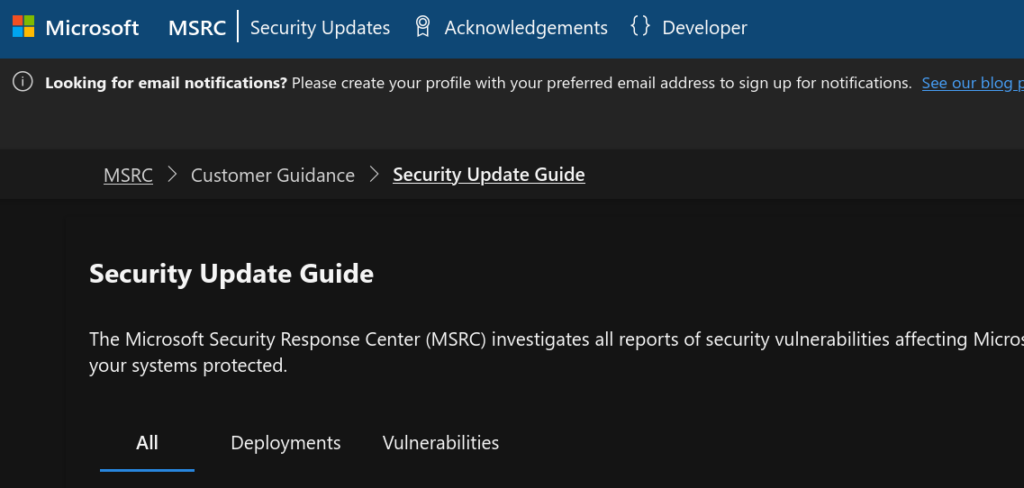The image size is (1024, 488).
Task: Click chevron after Customer Guidance breadcrumb
Action: click(x=374, y=174)
